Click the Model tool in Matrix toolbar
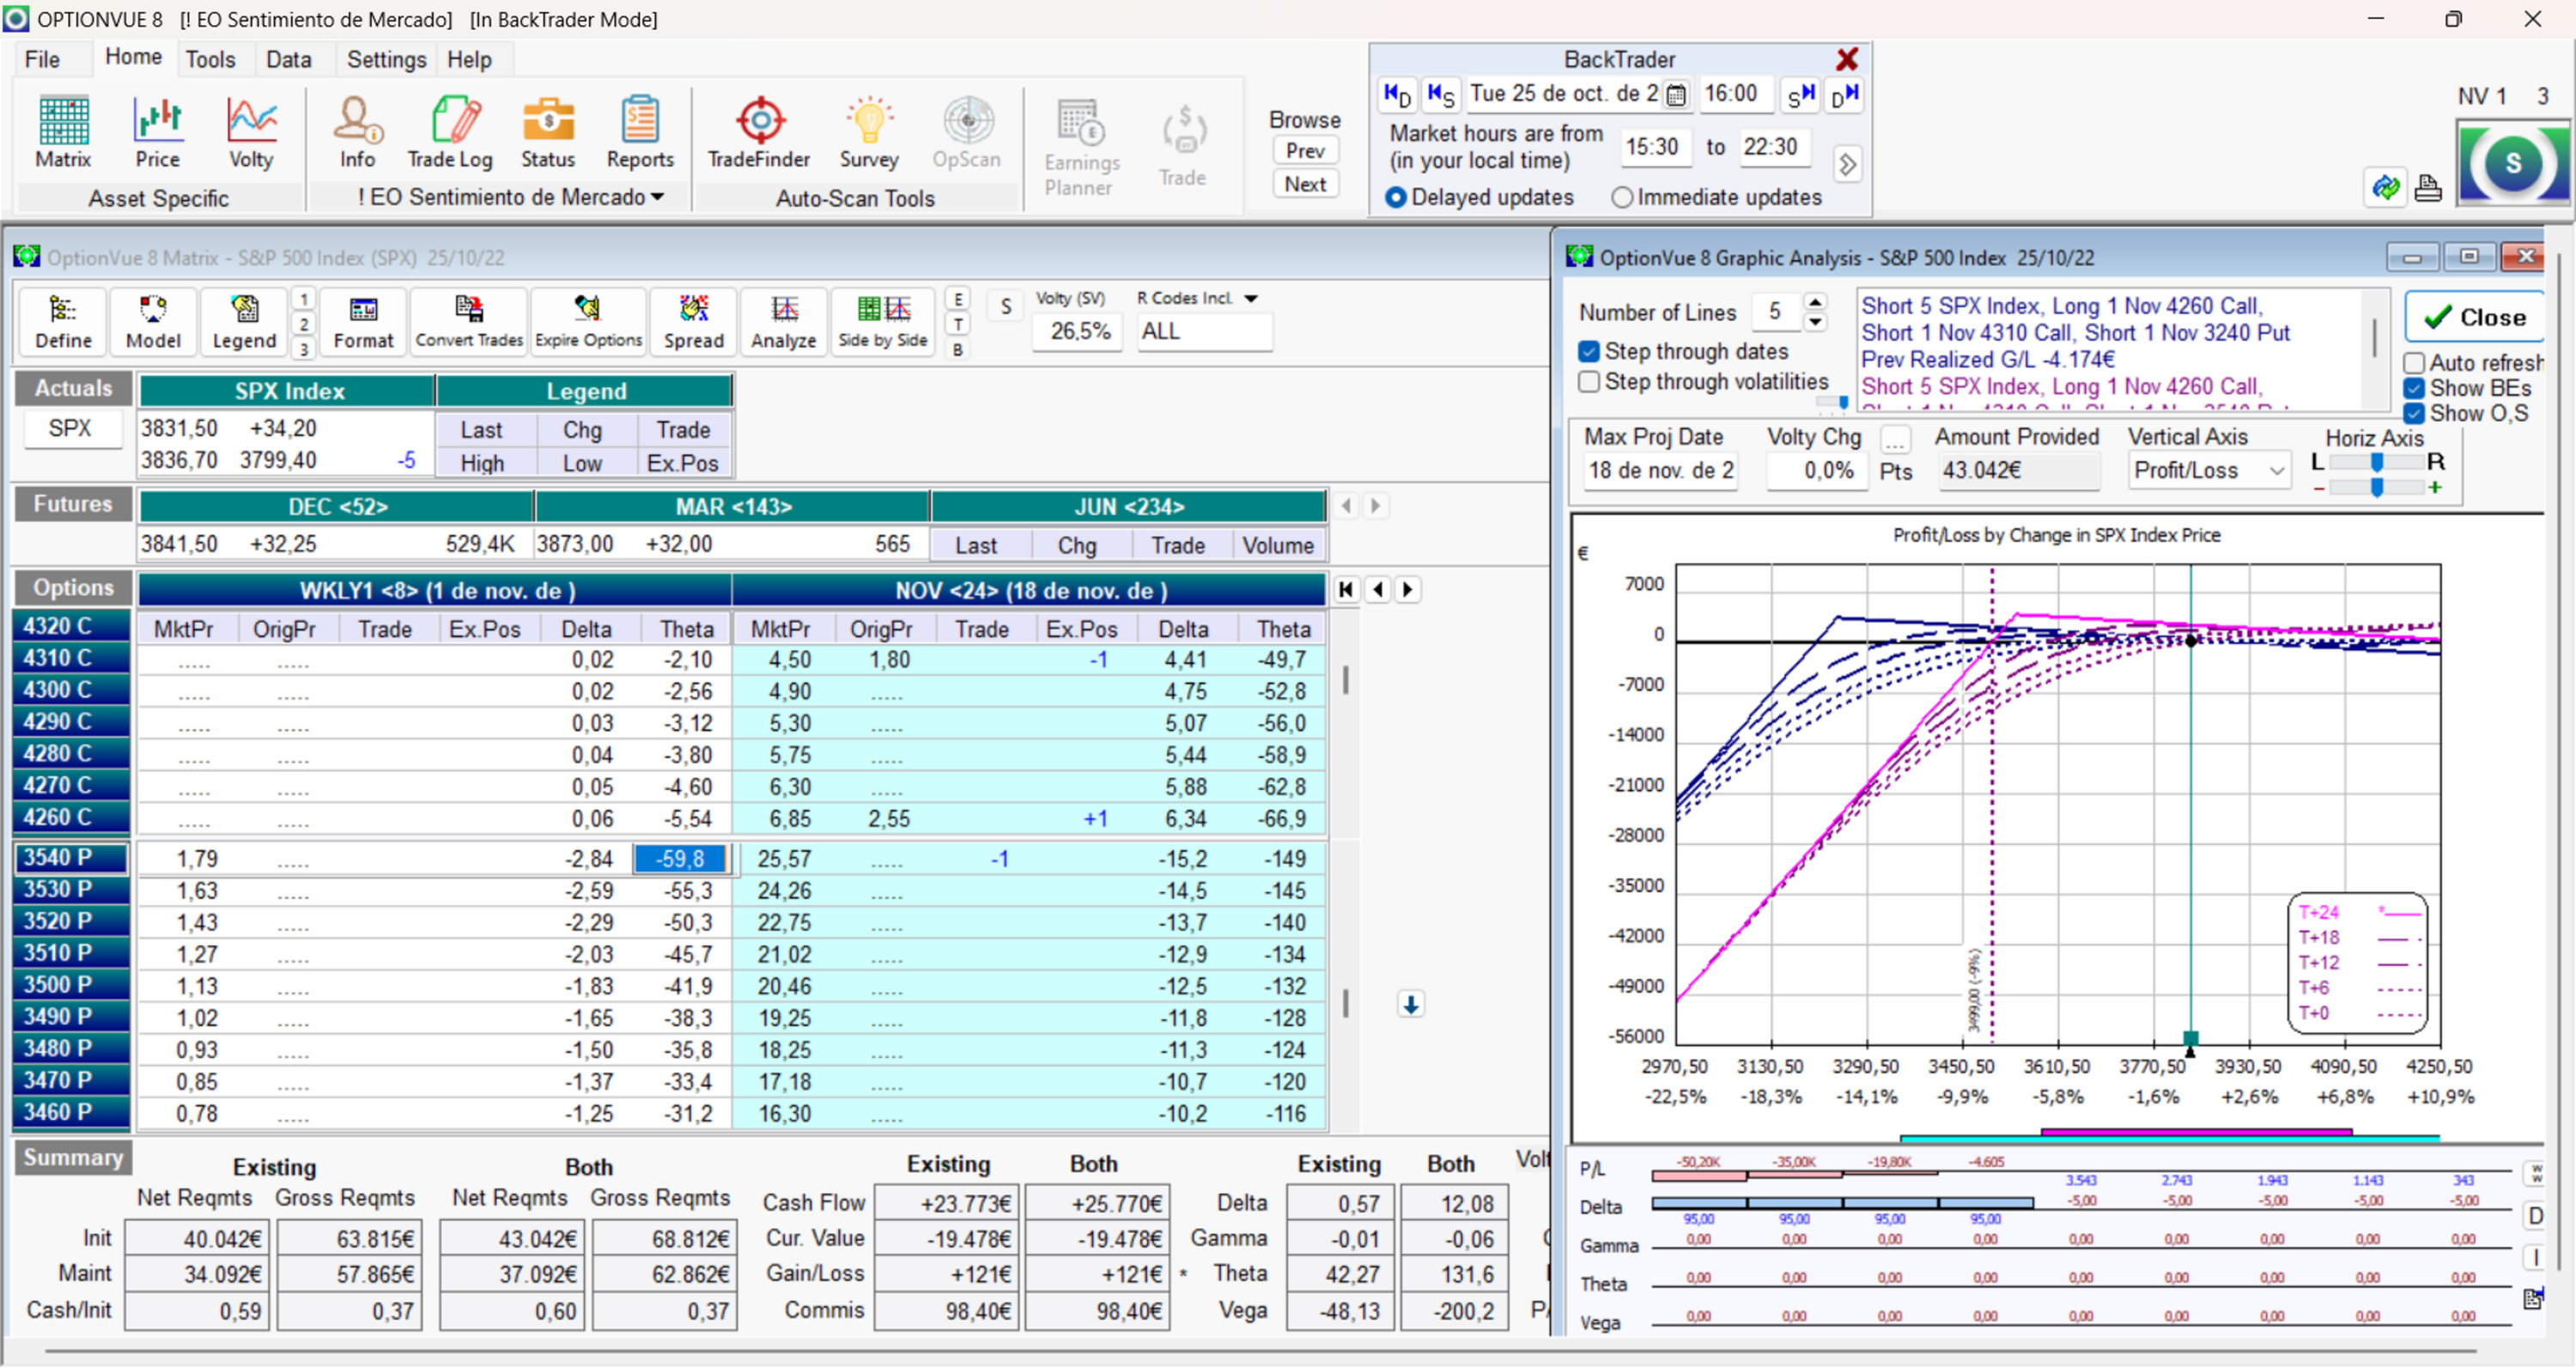Image resolution: width=2576 pixels, height=1368 pixels. click(x=153, y=322)
